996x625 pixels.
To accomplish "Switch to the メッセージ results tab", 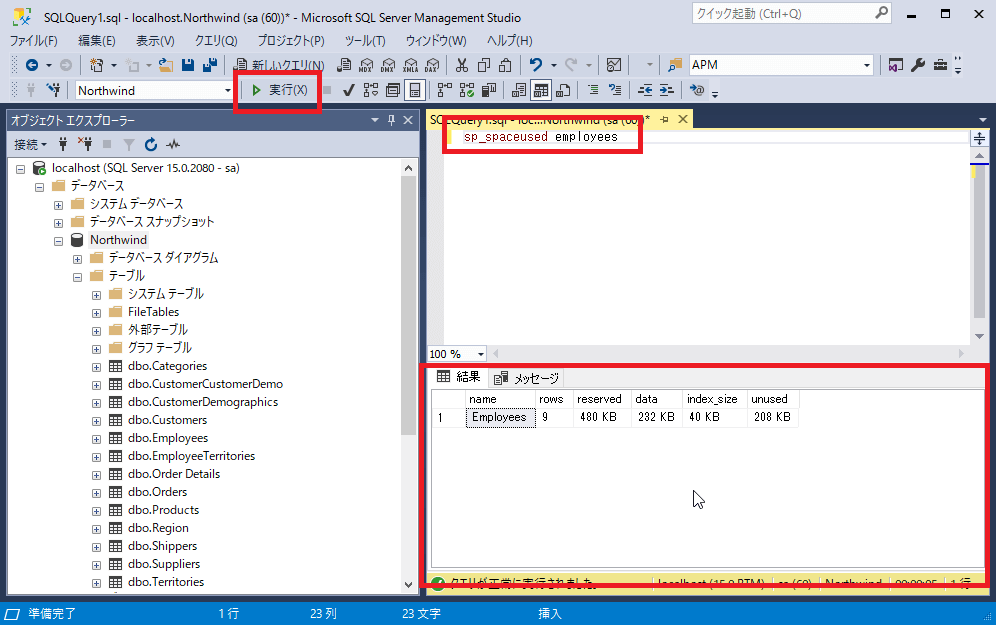I will pos(527,378).
